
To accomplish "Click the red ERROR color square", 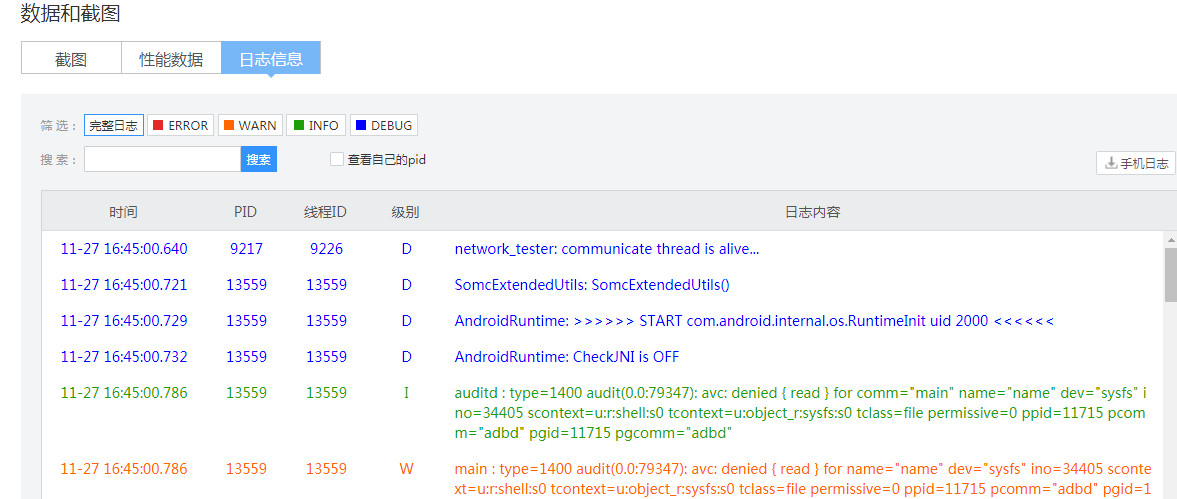I will [x=157, y=125].
